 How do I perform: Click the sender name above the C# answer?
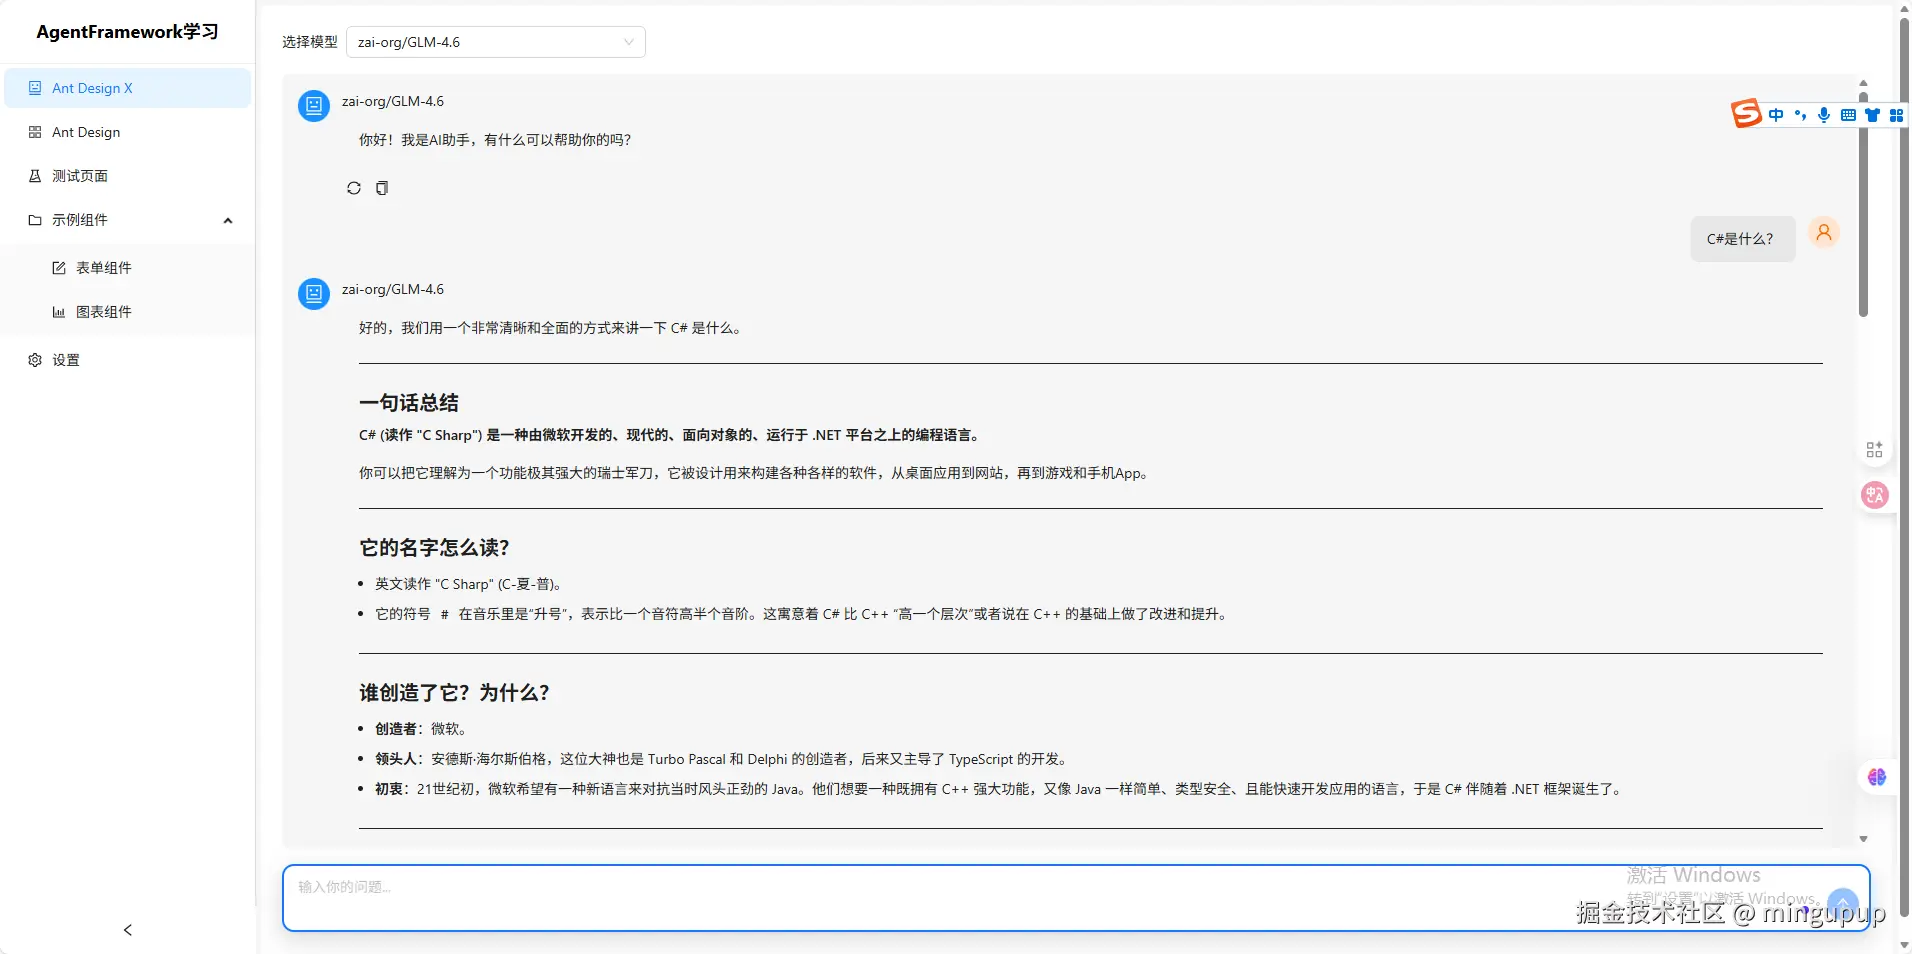click(x=393, y=289)
